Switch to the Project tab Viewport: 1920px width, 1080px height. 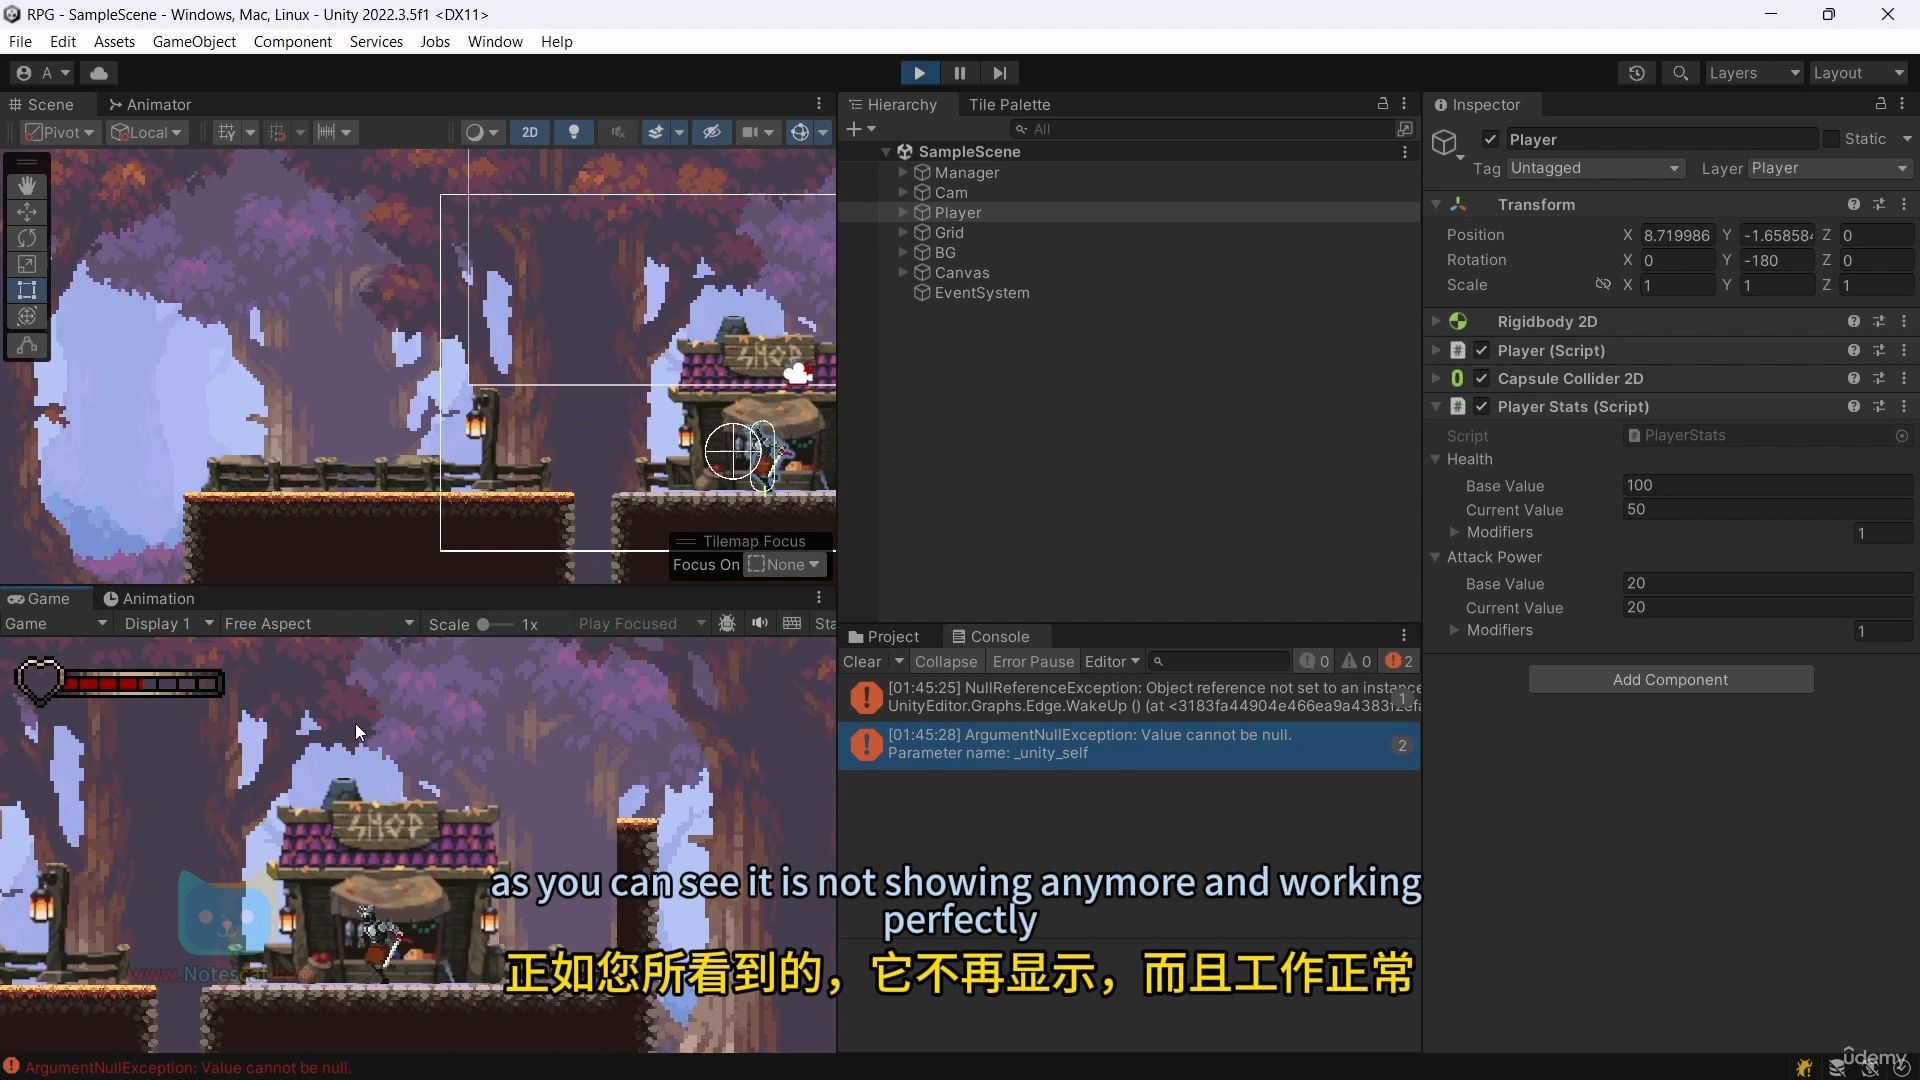coord(884,636)
